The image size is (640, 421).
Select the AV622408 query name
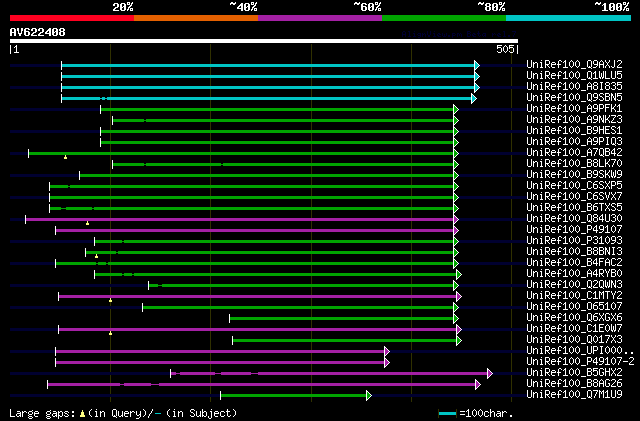pos(38,32)
